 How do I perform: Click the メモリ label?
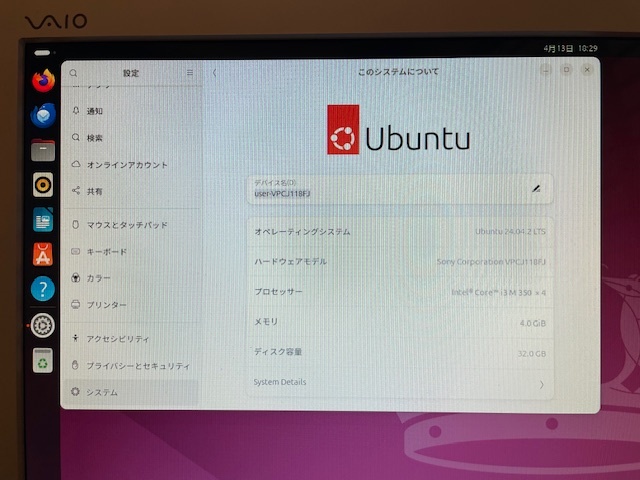tap(266, 322)
